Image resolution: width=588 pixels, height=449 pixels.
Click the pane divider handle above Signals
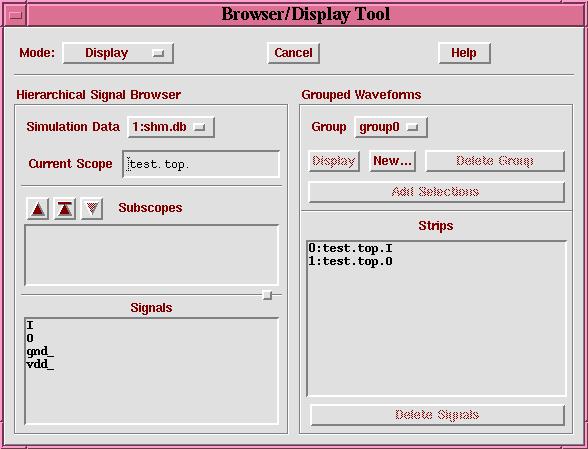267,295
